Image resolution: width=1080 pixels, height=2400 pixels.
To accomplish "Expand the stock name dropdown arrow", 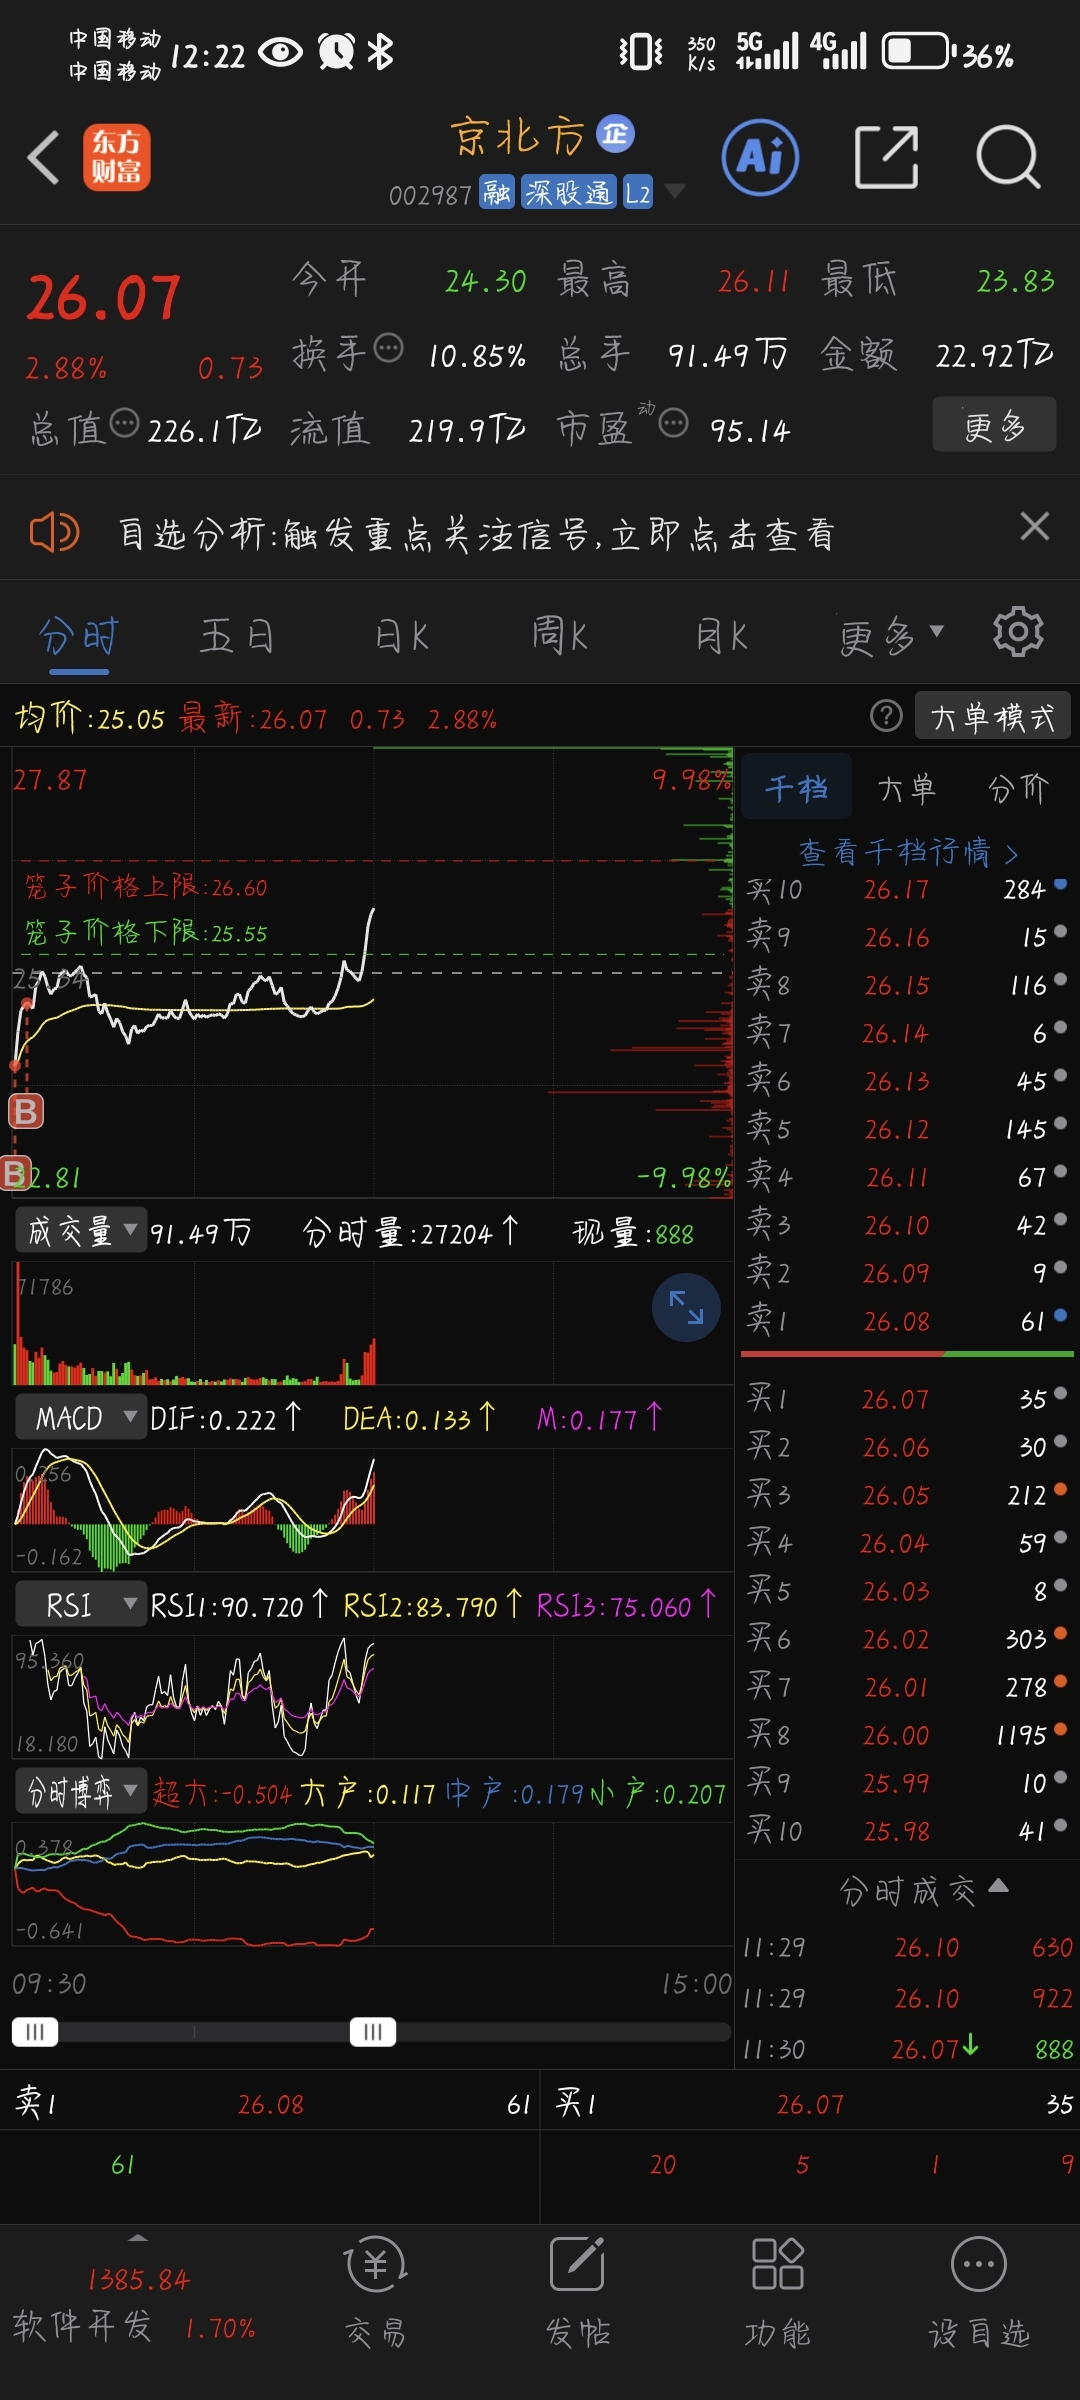I will (676, 190).
